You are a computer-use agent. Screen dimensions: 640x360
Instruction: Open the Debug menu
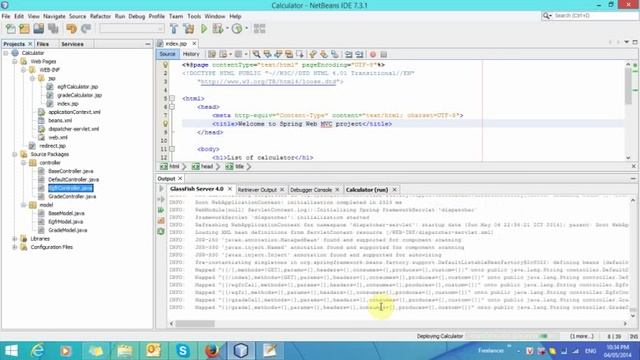(x=137, y=16)
